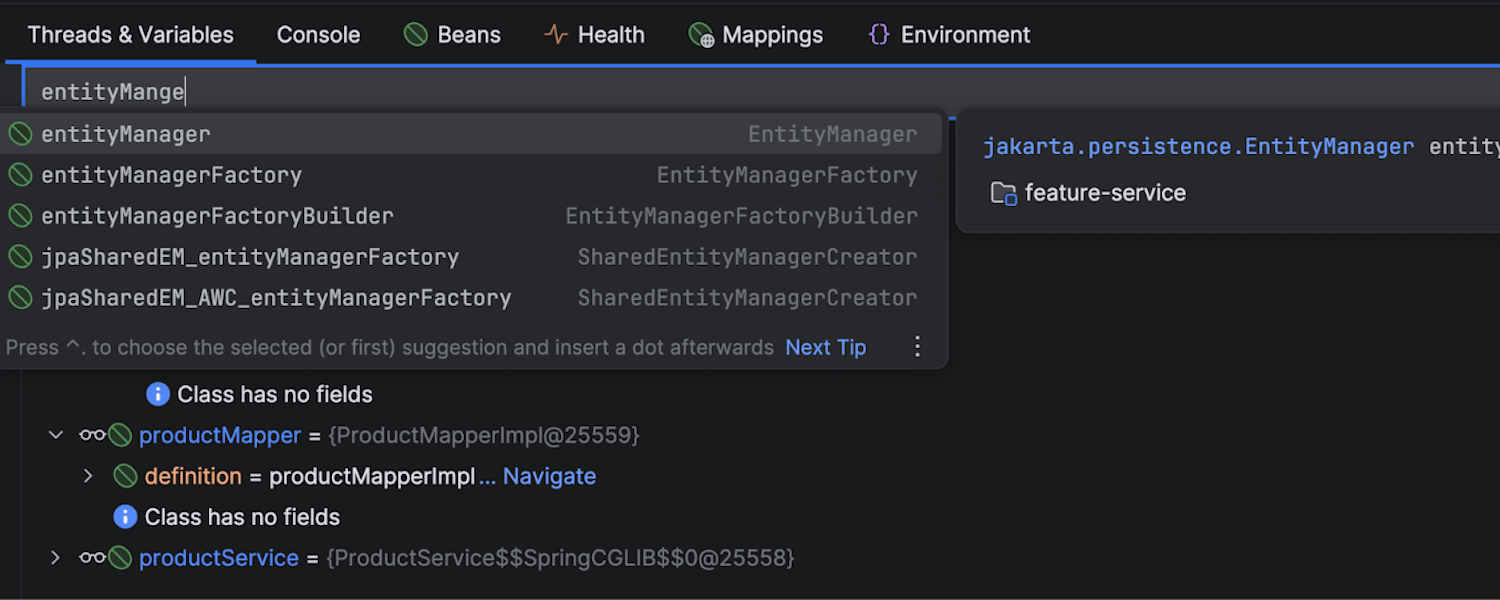Image resolution: width=1500 pixels, height=600 pixels.
Task: Click the bean icon beside entityManager suggestion
Action: (x=20, y=134)
